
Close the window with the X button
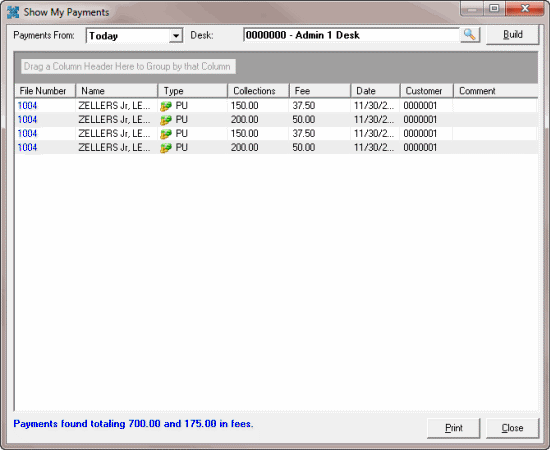525,9
